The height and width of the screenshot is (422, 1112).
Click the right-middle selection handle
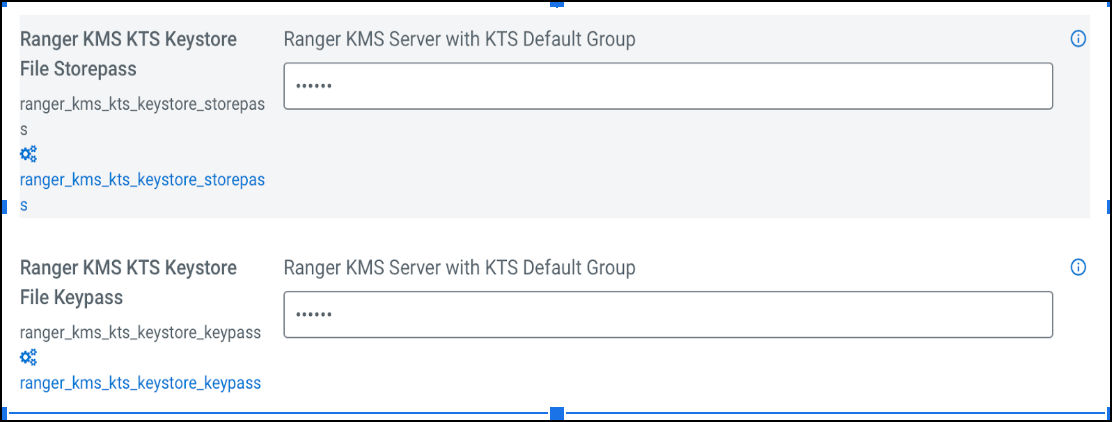pyautogui.click(x=1108, y=206)
